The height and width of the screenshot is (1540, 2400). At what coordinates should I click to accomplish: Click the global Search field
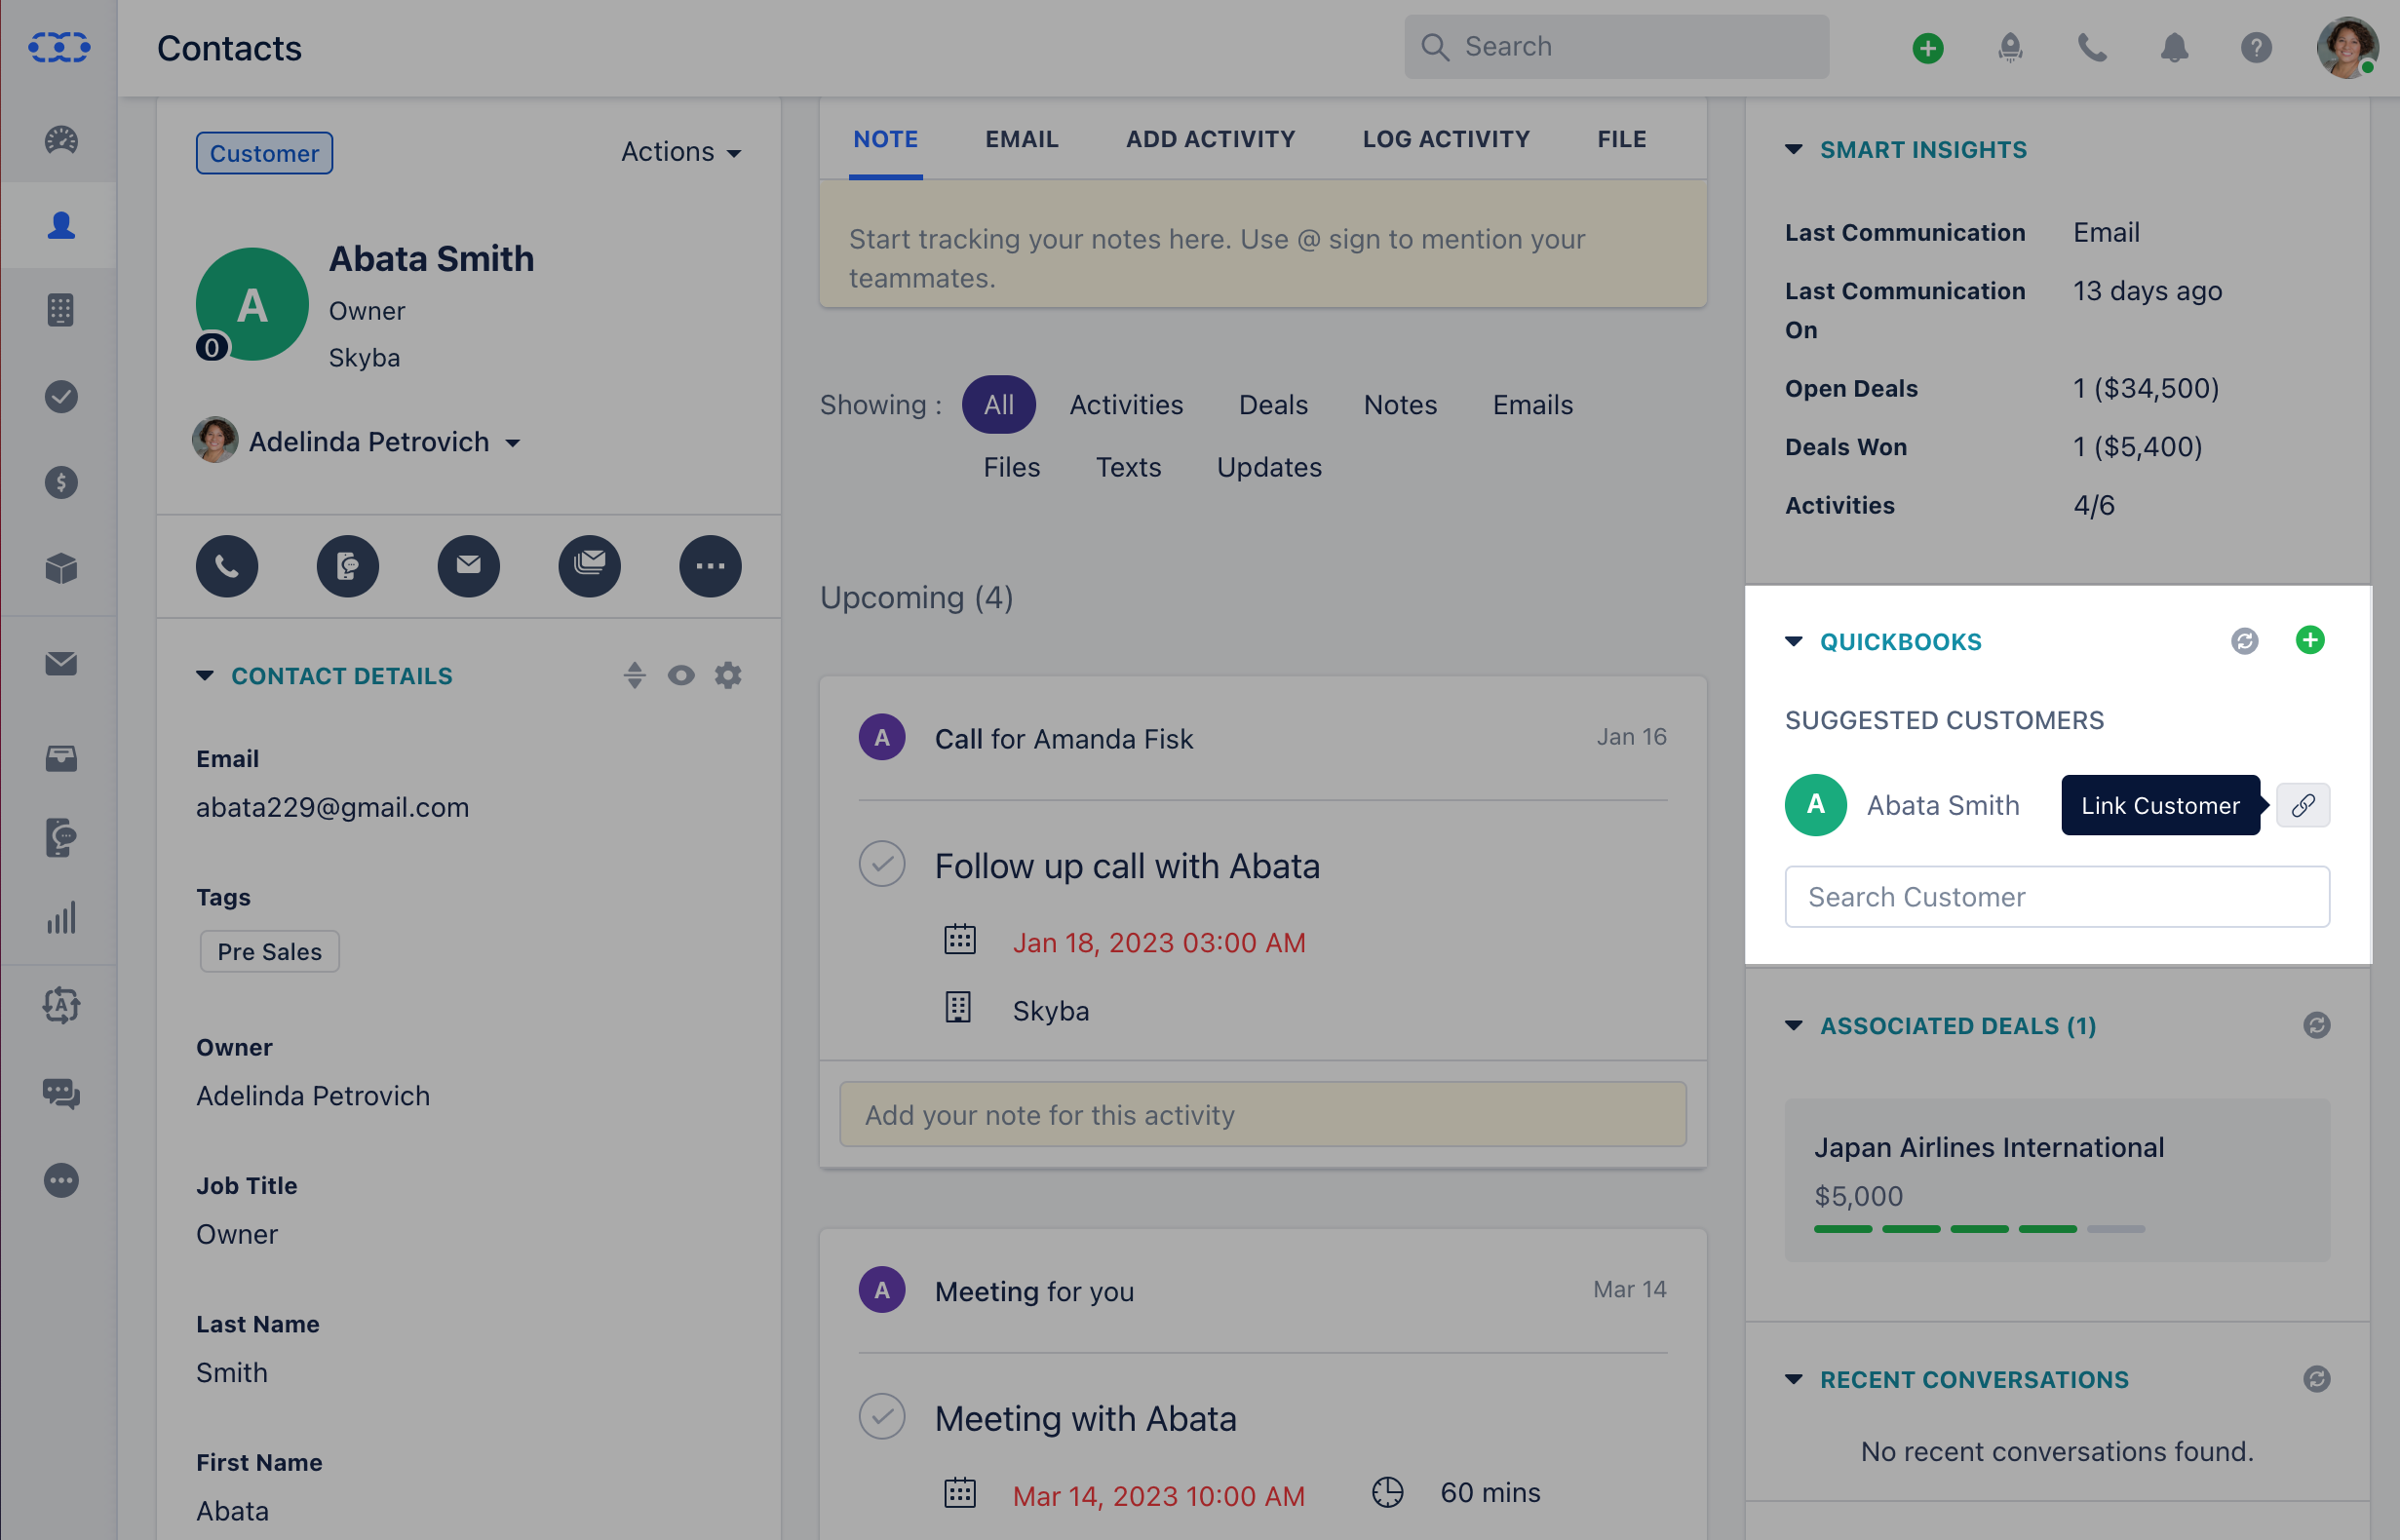tap(1616, 46)
